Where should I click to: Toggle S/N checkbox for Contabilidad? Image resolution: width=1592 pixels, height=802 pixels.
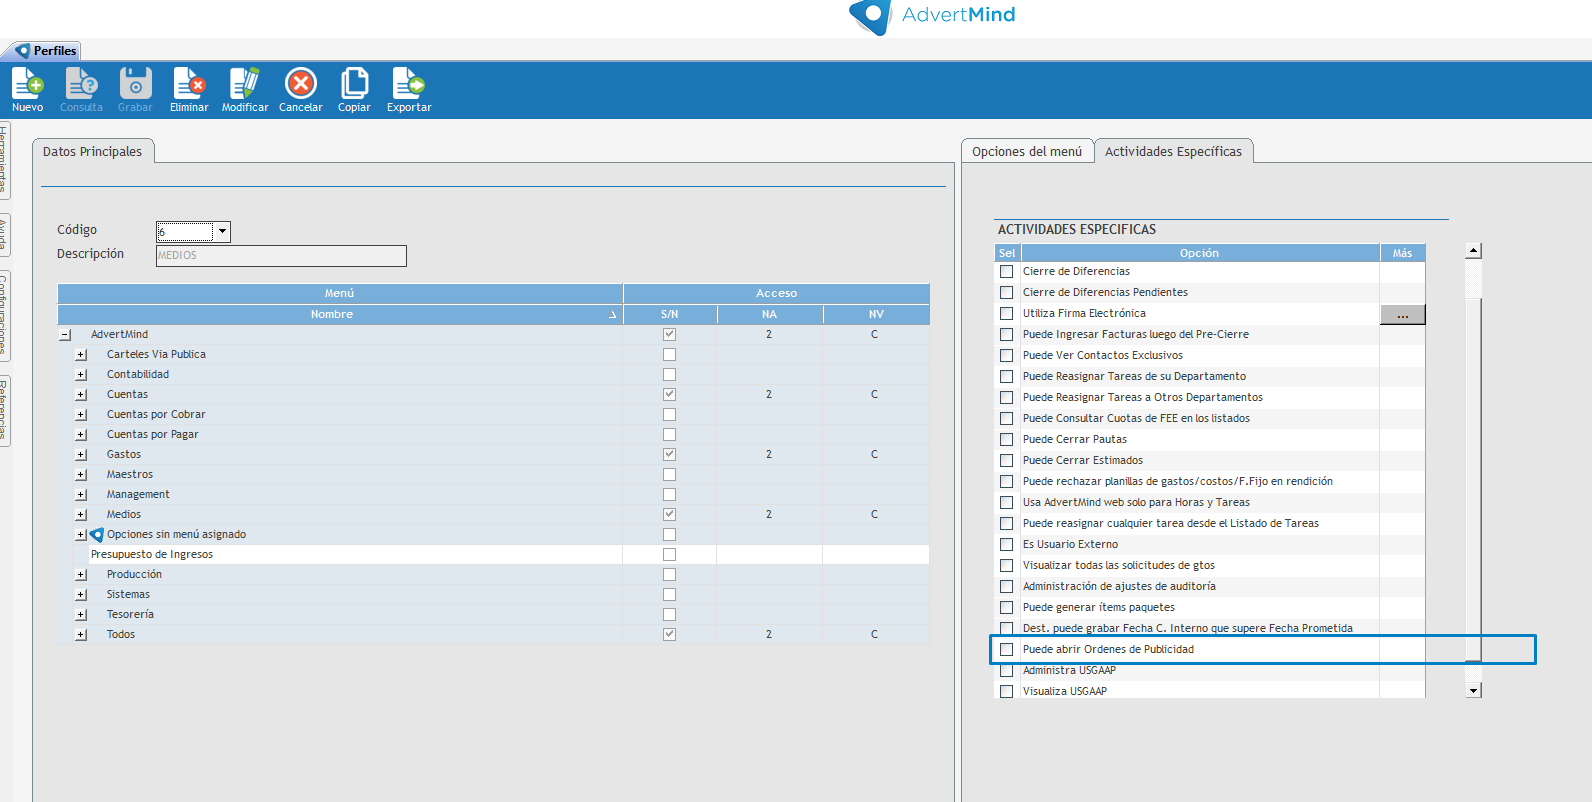tap(669, 375)
